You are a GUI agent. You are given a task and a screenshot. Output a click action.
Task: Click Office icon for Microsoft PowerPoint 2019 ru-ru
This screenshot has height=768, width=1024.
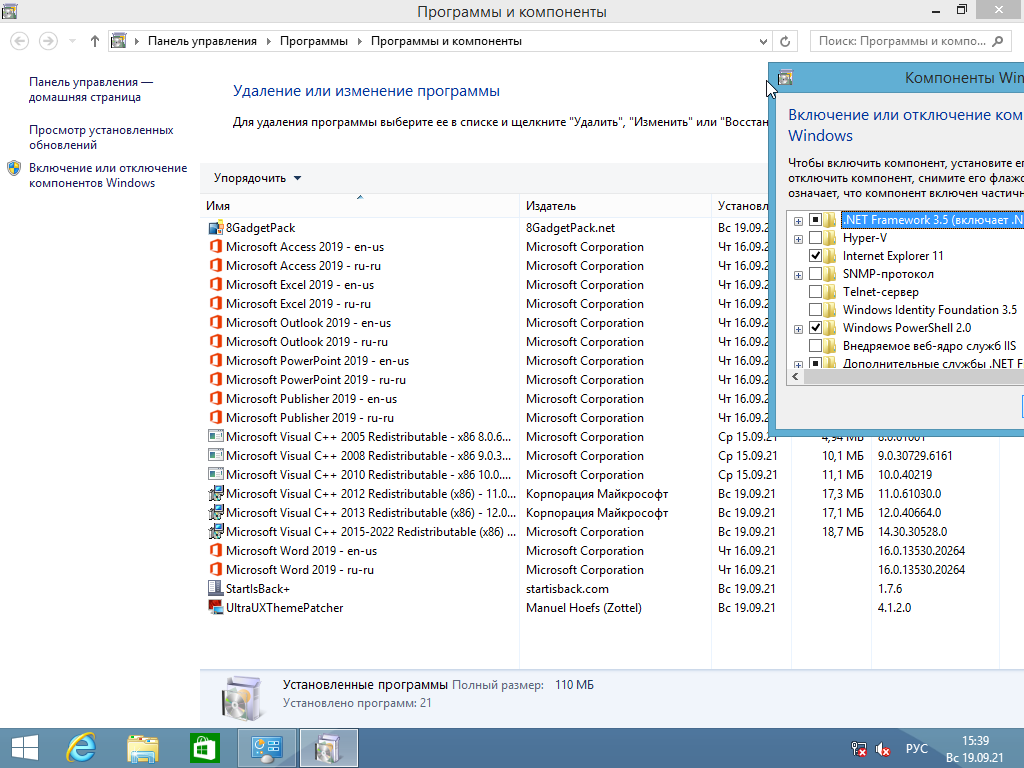pos(216,379)
